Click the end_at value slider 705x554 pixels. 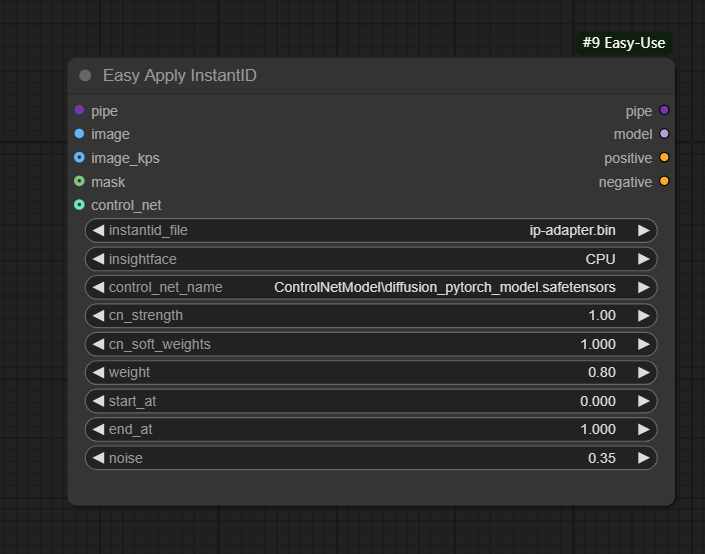click(x=370, y=429)
